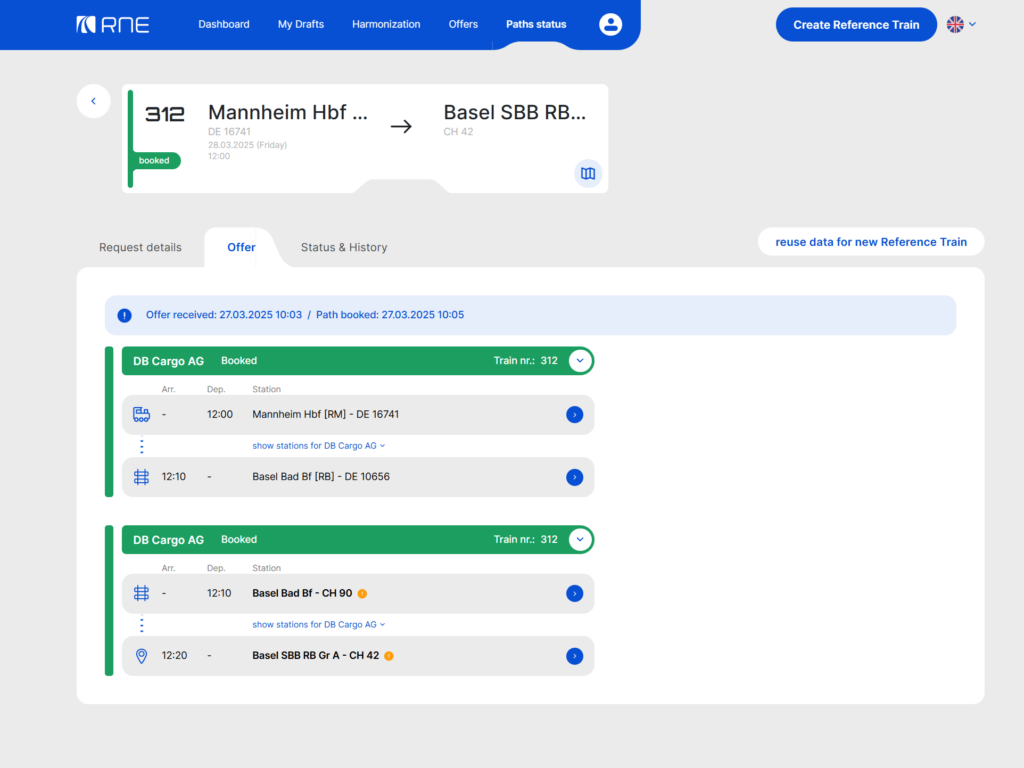1024x768 pixels.
Task: Click orange warning dot beside Basel SBB RB Gr A
Action: click(x=388, y=657)
